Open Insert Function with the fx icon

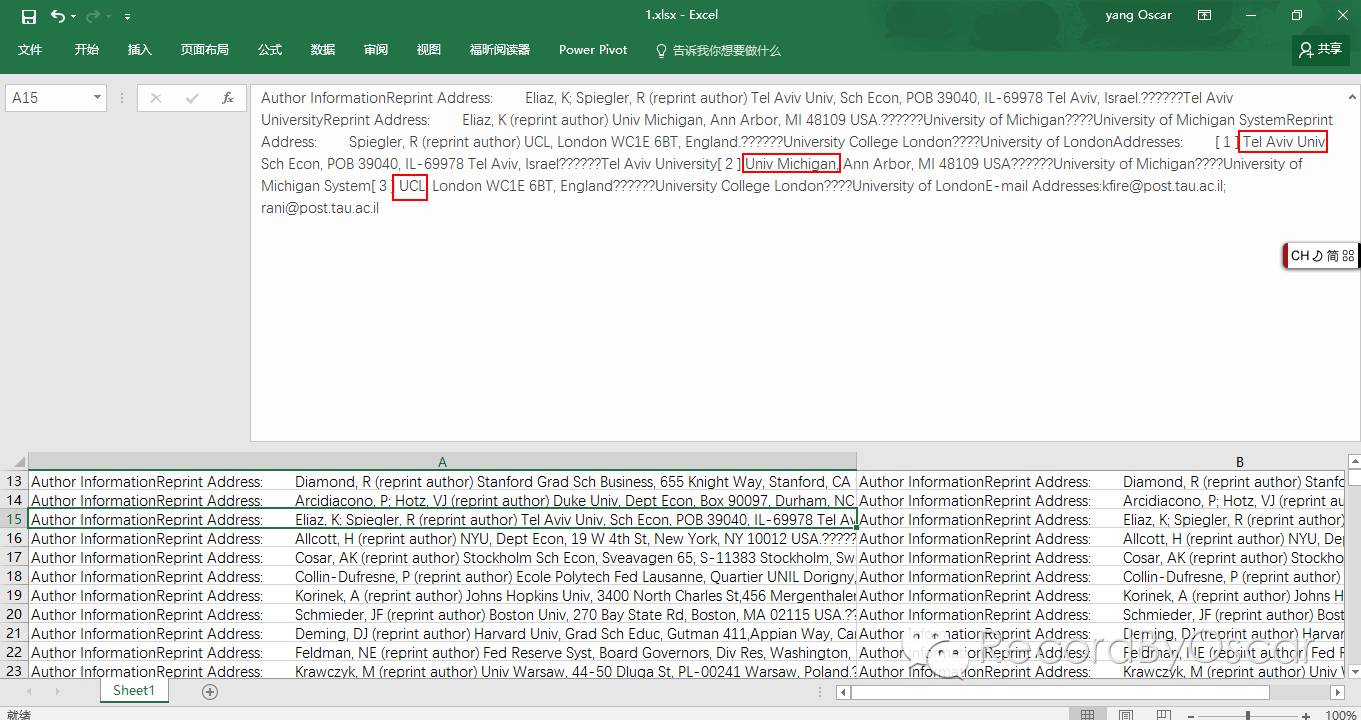(x=228, y=98)
